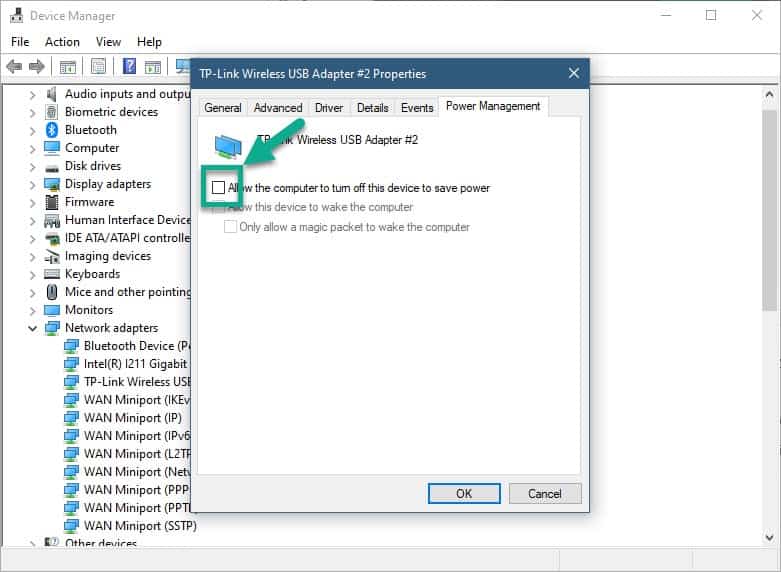
Task: Expand the Display adapters node
Action: [x=32, y=185]
